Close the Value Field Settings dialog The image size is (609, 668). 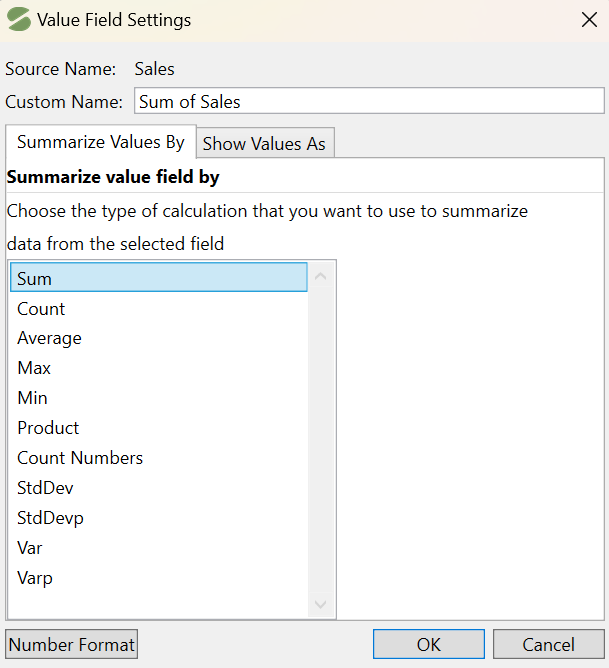coord(587,20)
